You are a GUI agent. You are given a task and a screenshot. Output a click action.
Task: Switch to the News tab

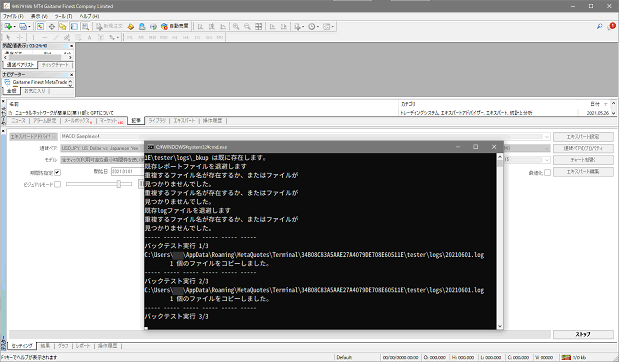19,121
